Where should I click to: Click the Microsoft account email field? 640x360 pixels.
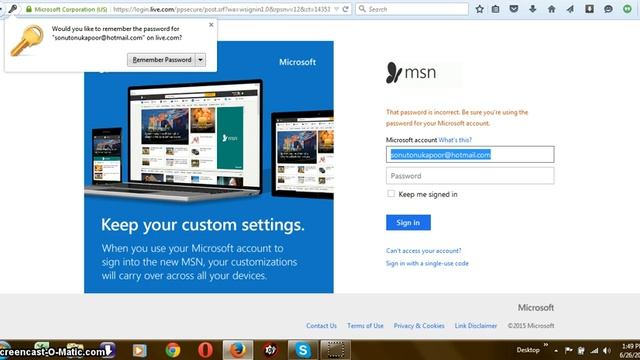click(470, 155)
